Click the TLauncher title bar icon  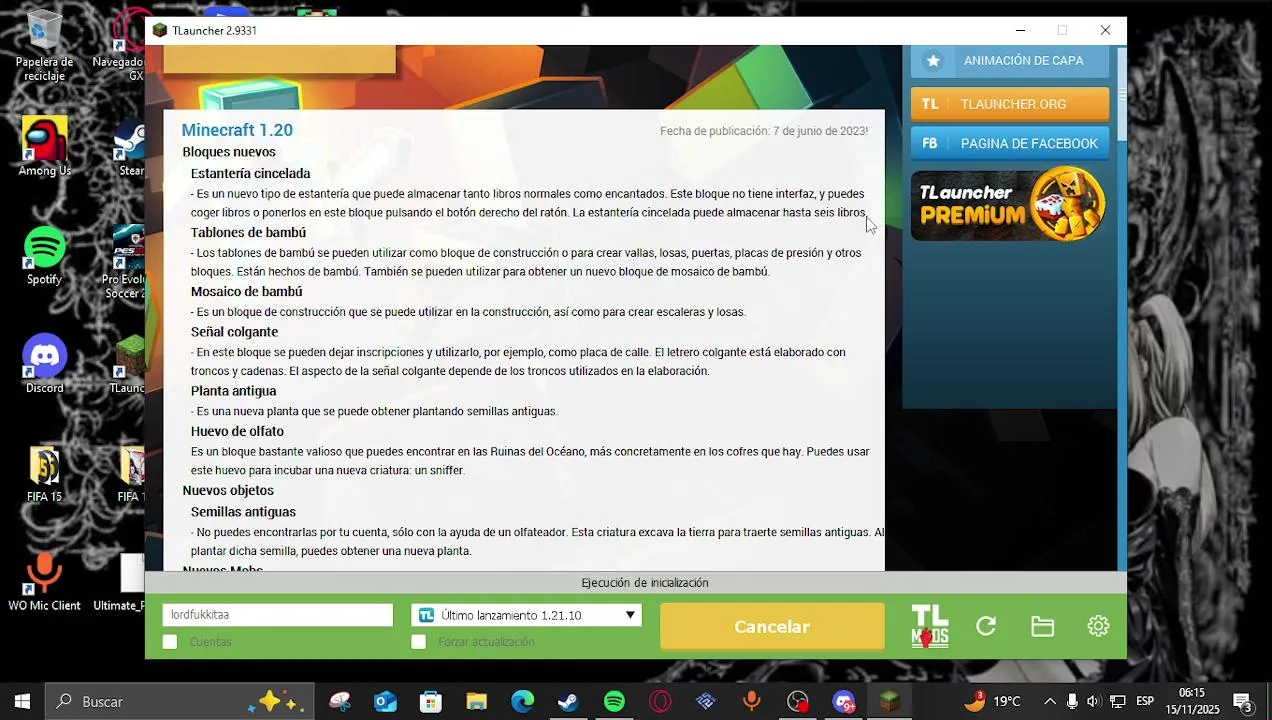tap(160, 31)
